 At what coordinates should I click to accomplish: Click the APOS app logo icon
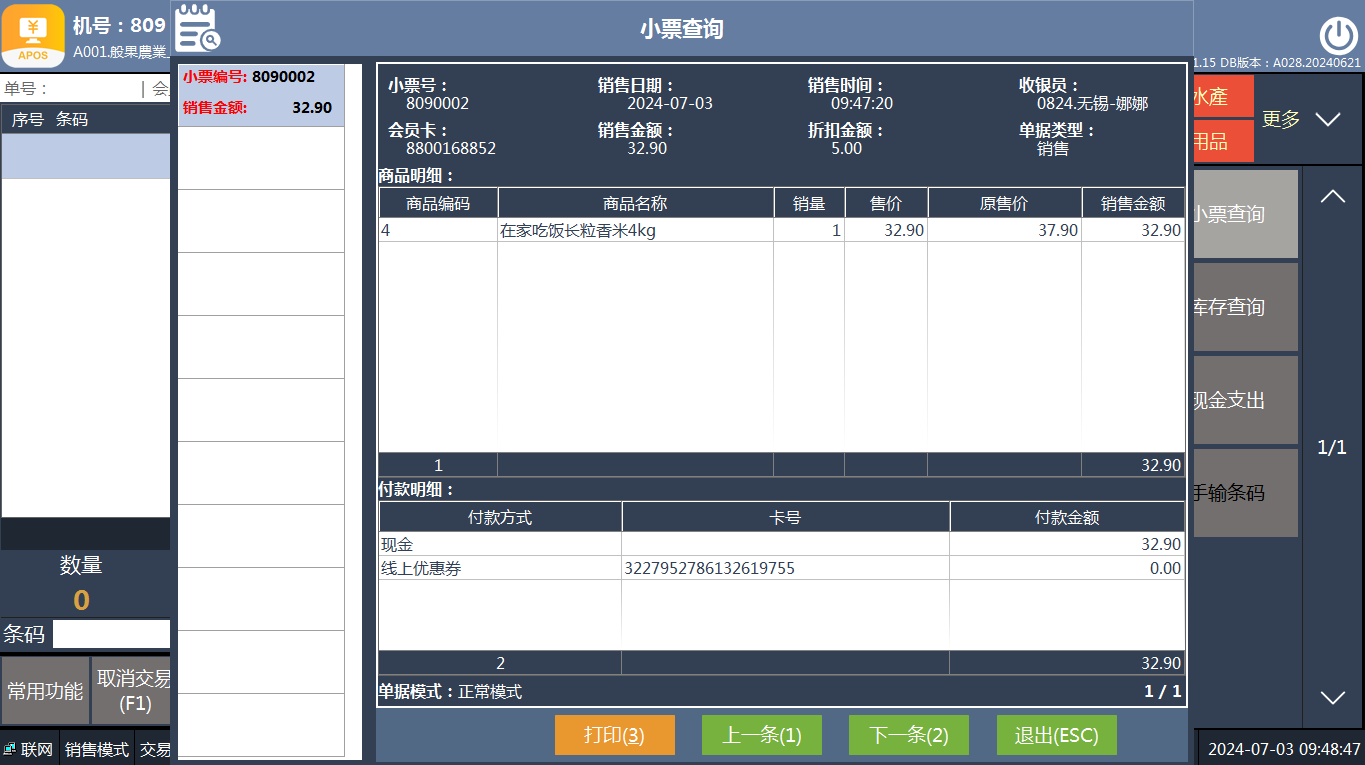coord(33,35)
